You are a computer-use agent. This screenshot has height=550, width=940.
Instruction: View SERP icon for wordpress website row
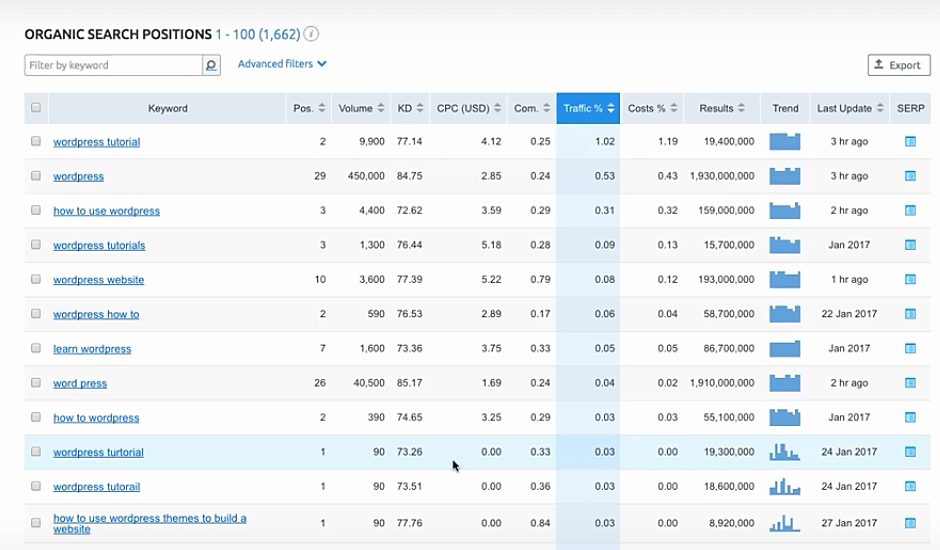click(910, 279)
